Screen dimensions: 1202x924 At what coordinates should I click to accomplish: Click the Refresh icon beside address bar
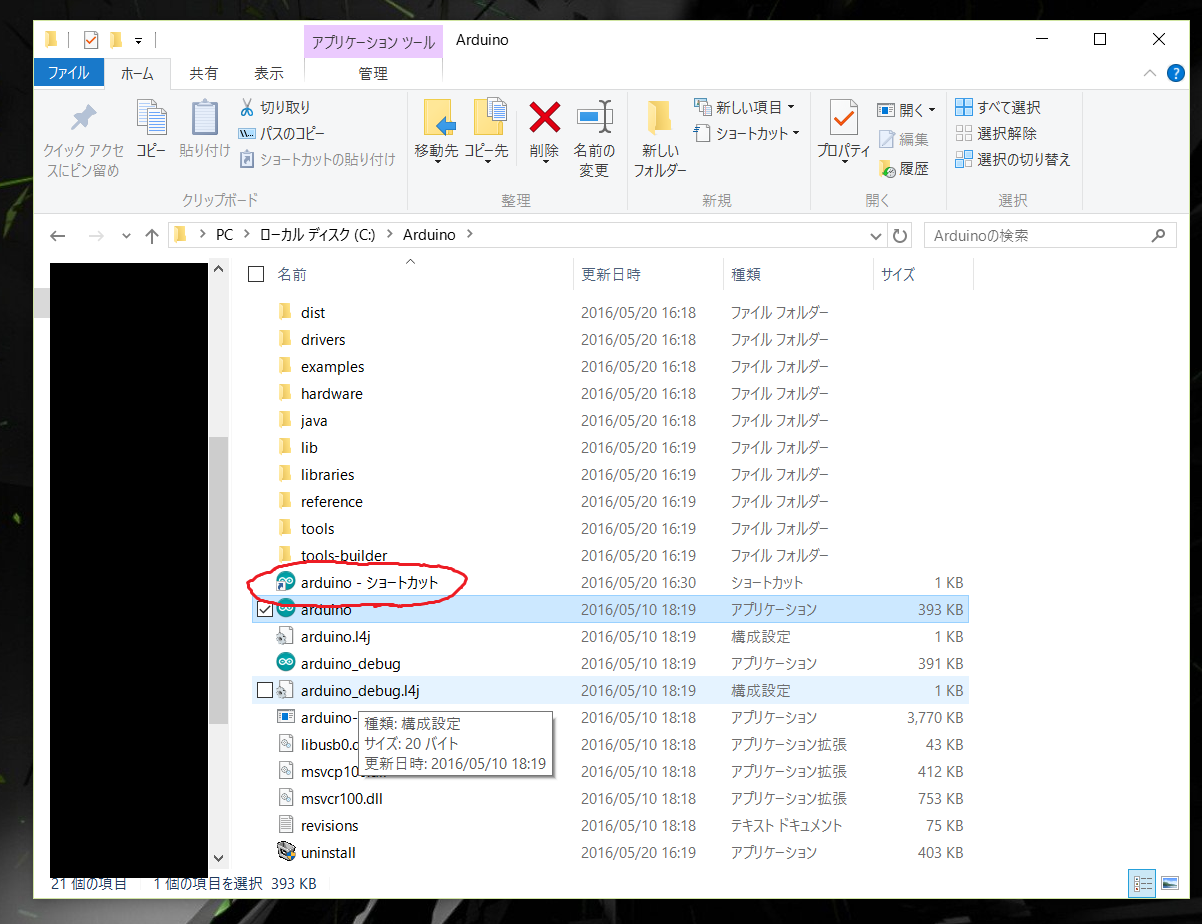coord(900,236)
